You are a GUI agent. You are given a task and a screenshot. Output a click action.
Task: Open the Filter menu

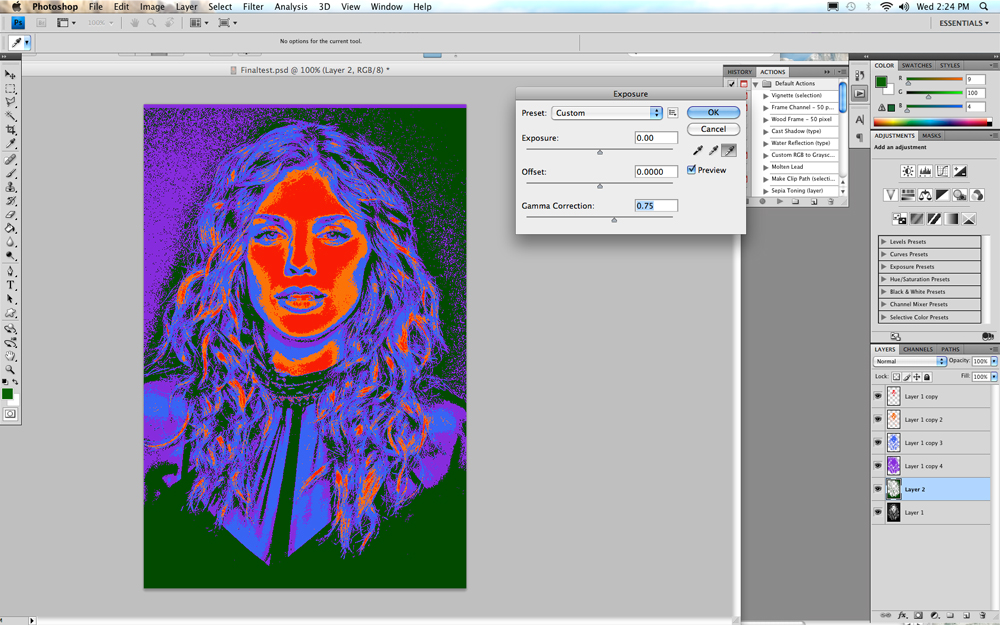253,6
